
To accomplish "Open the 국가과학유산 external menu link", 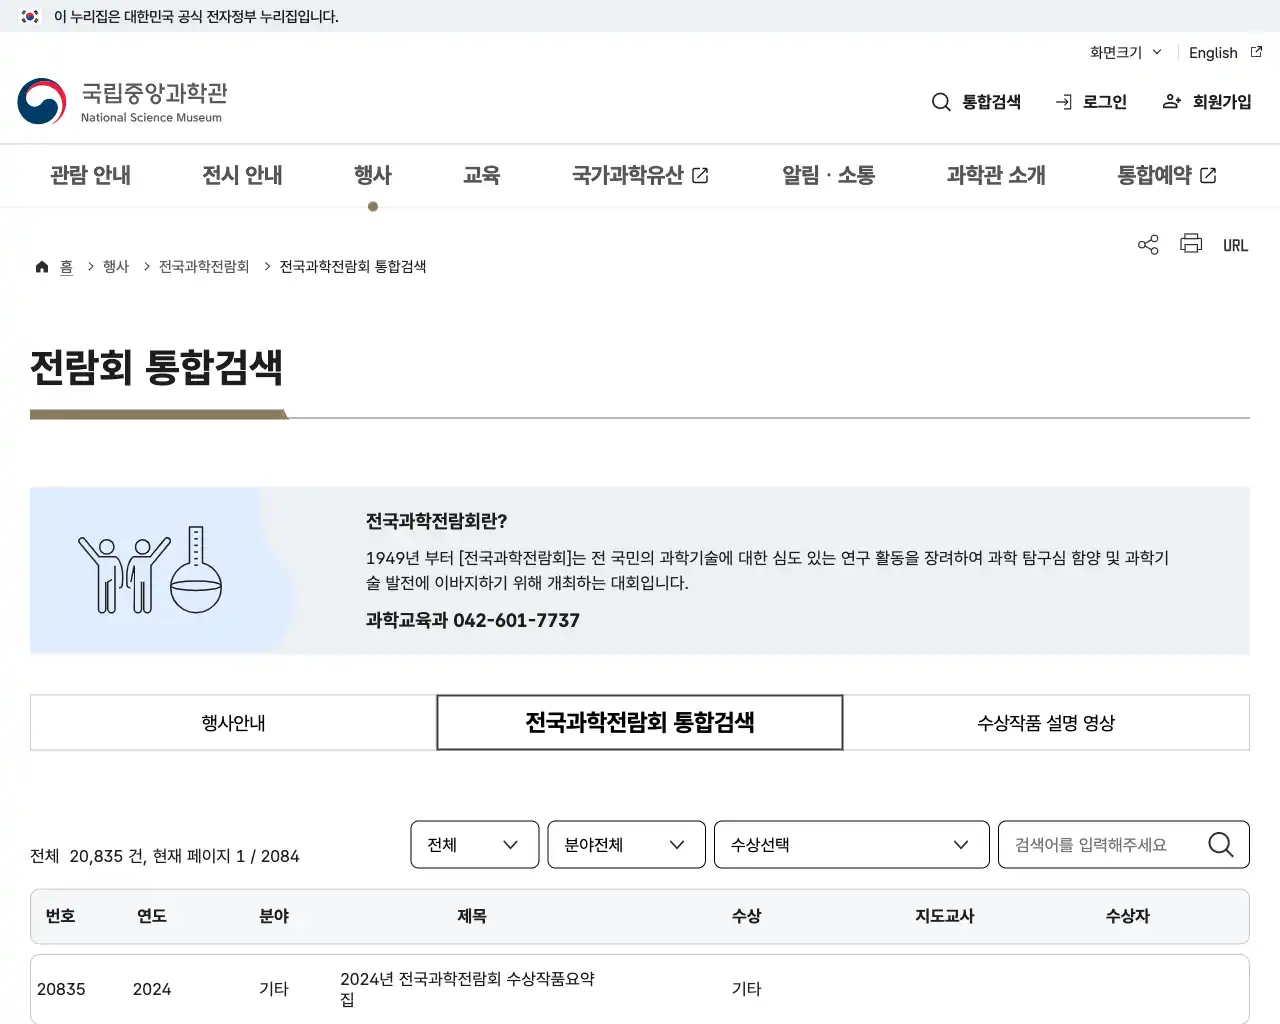I will pos(640,175).
